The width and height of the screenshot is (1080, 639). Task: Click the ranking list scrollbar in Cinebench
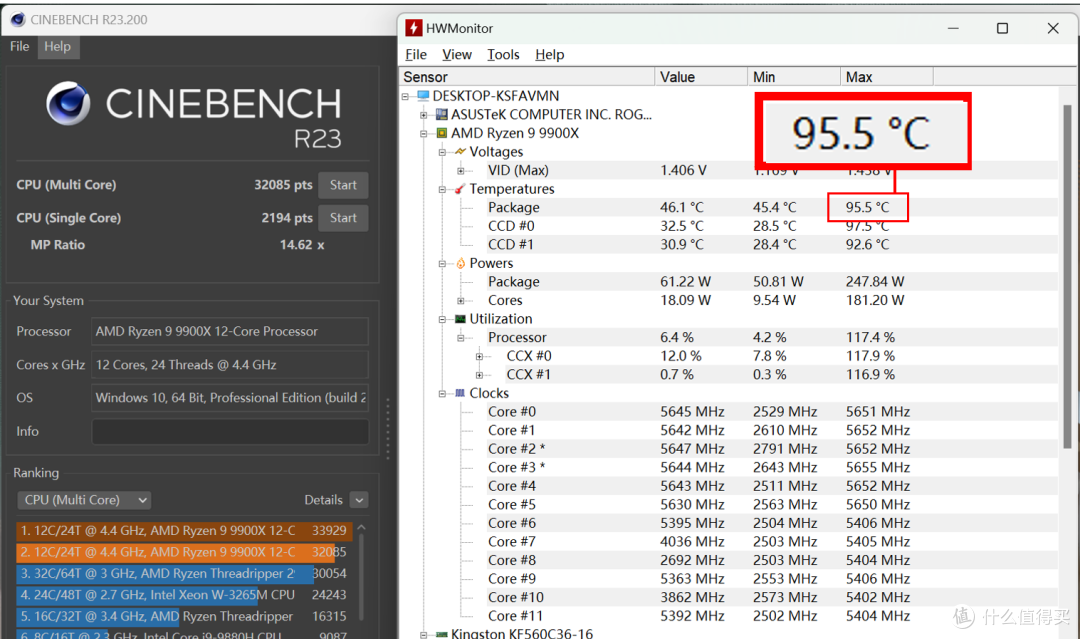361,578
